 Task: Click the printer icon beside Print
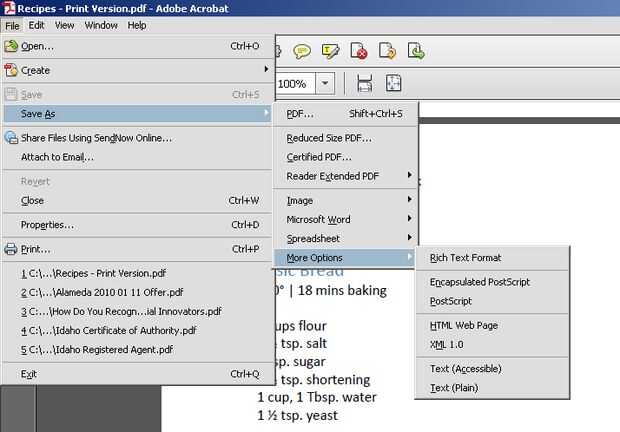point(11,249)
